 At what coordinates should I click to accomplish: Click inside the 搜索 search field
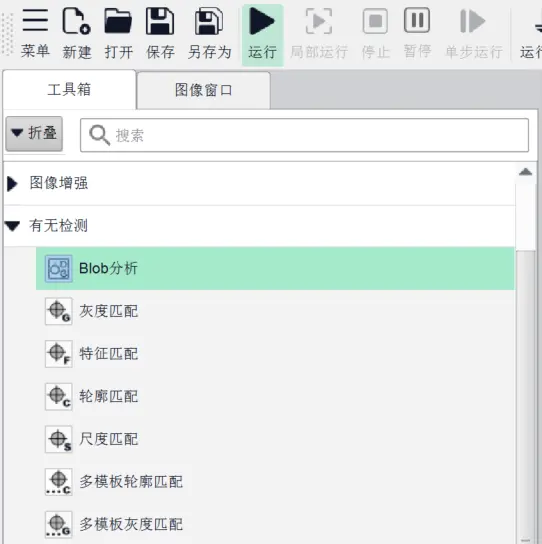(304, 135)
